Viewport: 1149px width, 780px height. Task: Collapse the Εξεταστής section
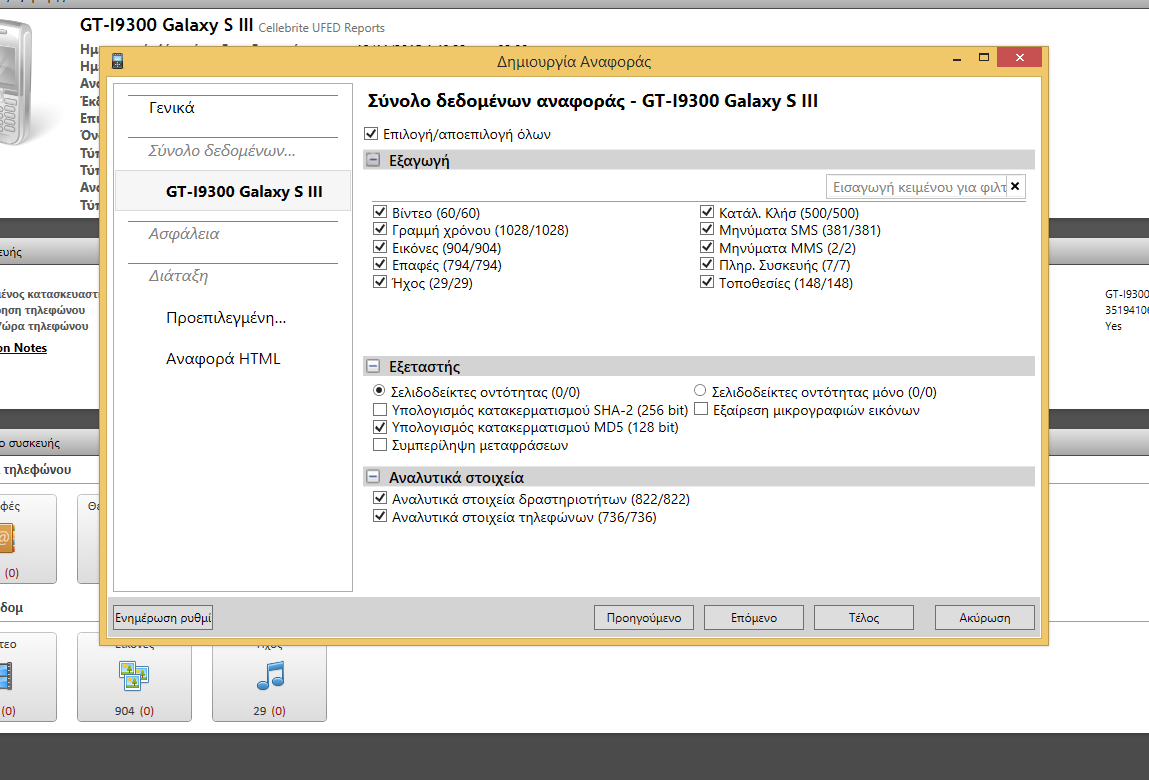[x=373, y=366]
